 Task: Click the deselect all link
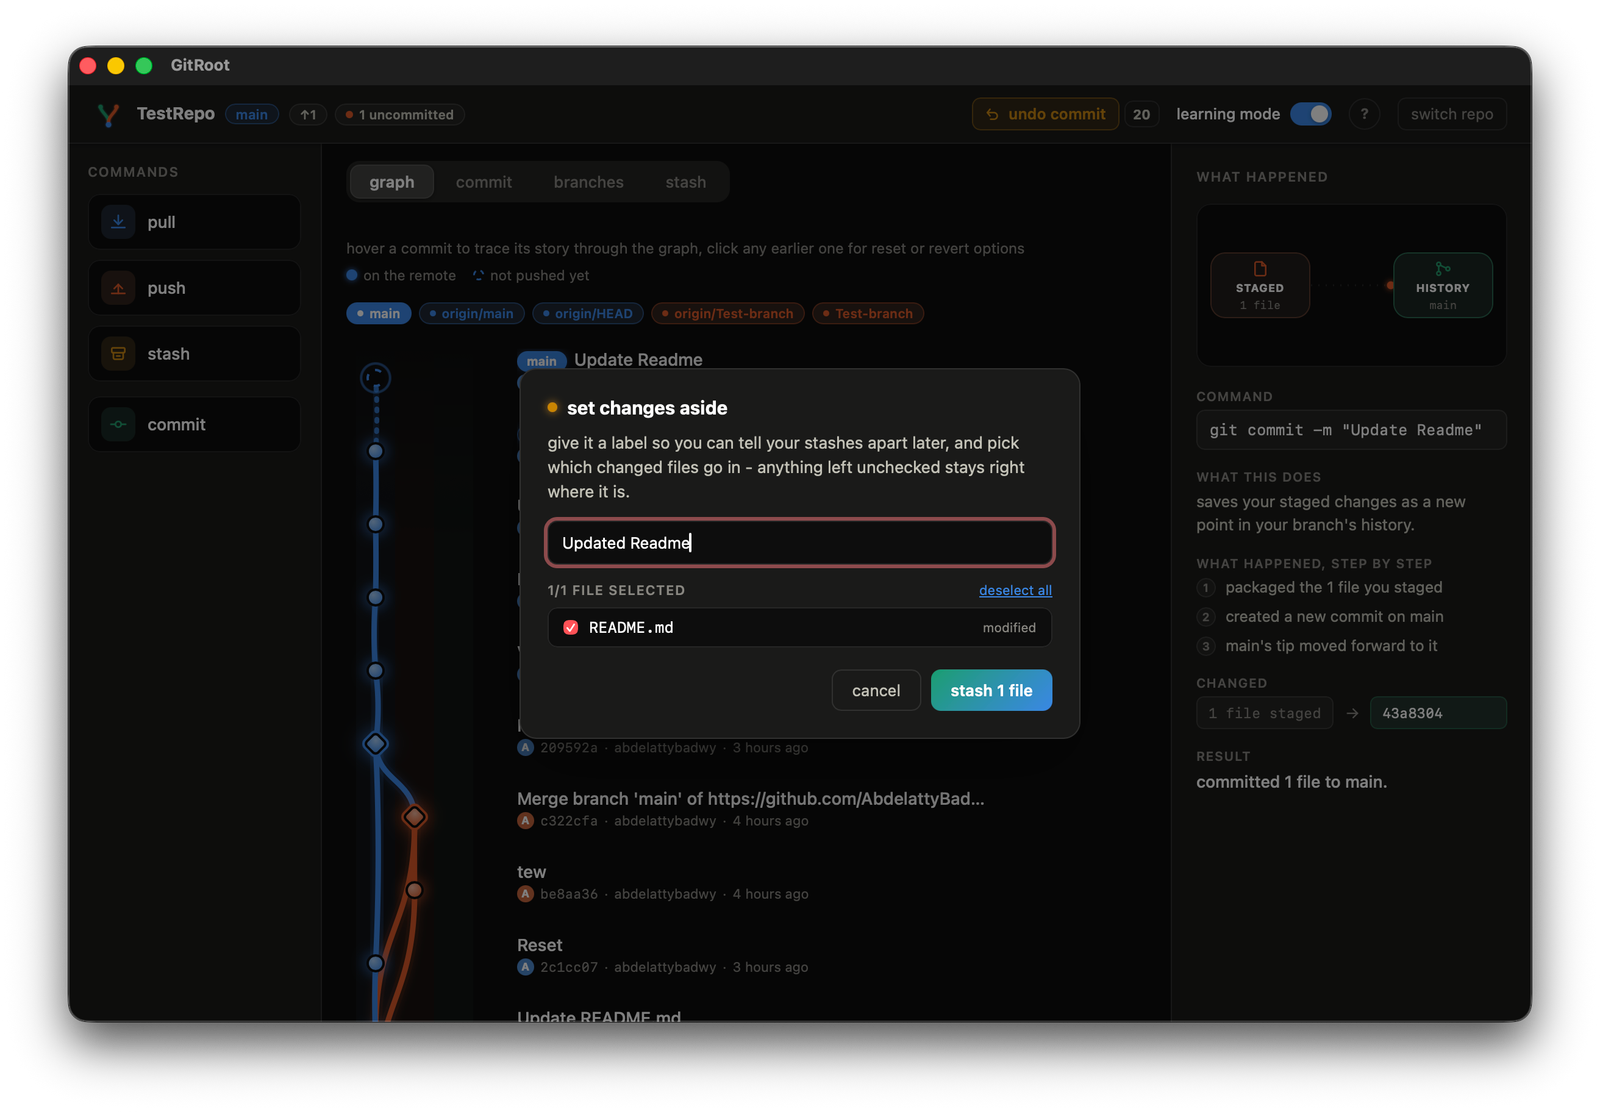[1015, 591]
